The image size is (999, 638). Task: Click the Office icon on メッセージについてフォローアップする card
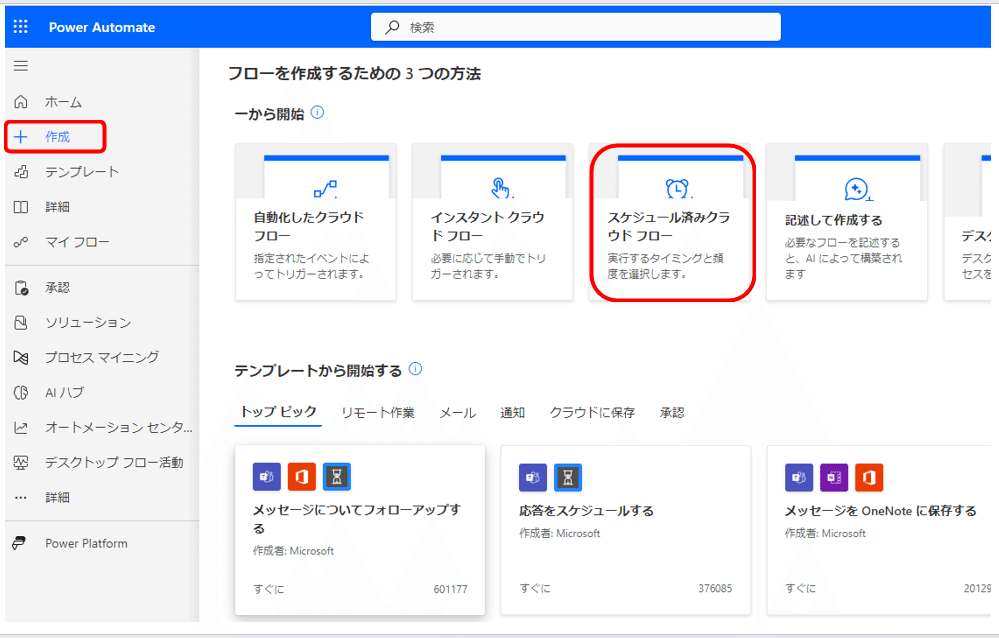tap(302, 477)
